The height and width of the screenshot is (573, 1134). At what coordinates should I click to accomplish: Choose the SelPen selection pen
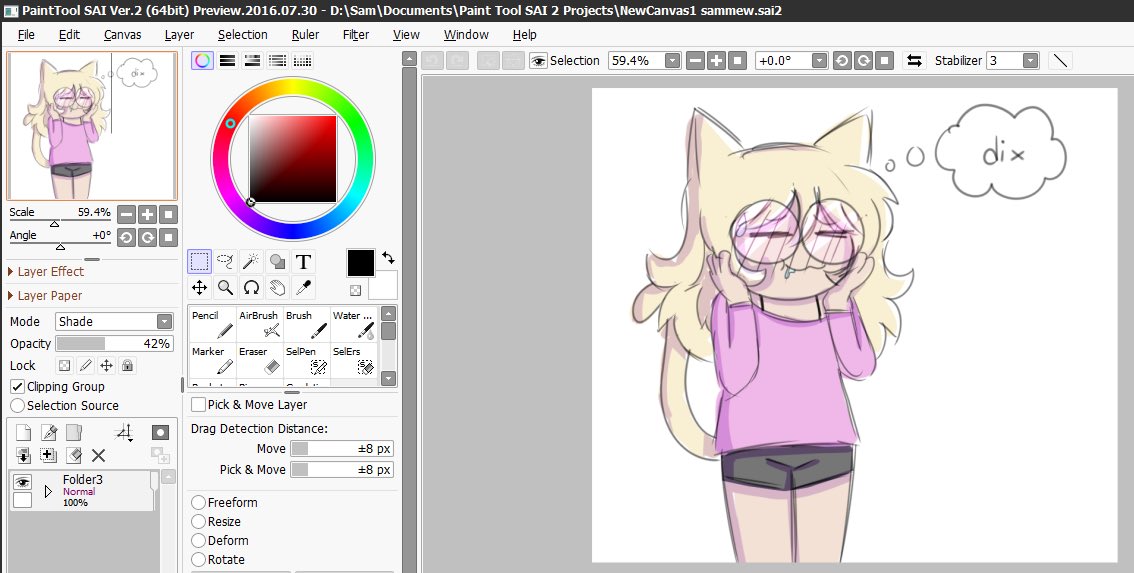point(306,360)
